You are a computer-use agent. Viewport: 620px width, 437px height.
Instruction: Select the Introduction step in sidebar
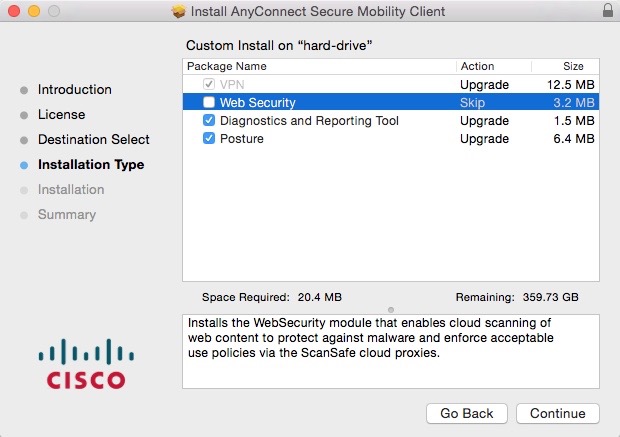[x=74, y=89]
